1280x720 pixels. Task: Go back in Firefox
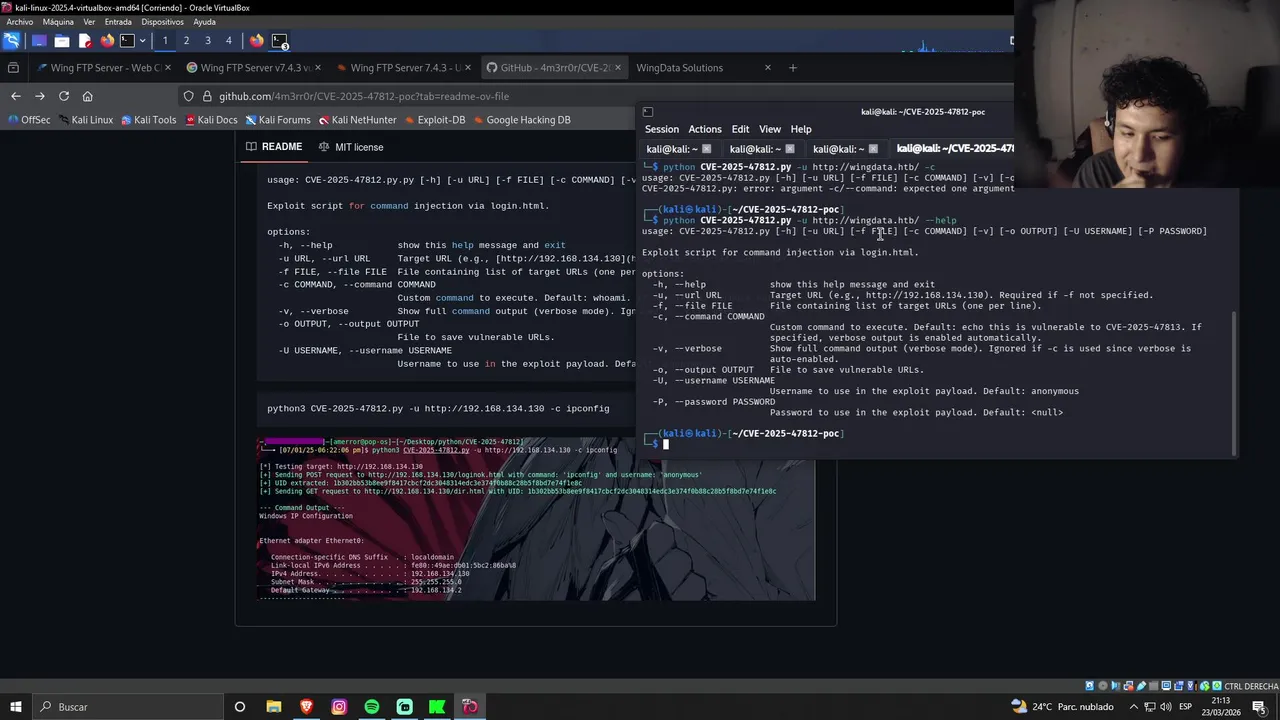[15, 96]
